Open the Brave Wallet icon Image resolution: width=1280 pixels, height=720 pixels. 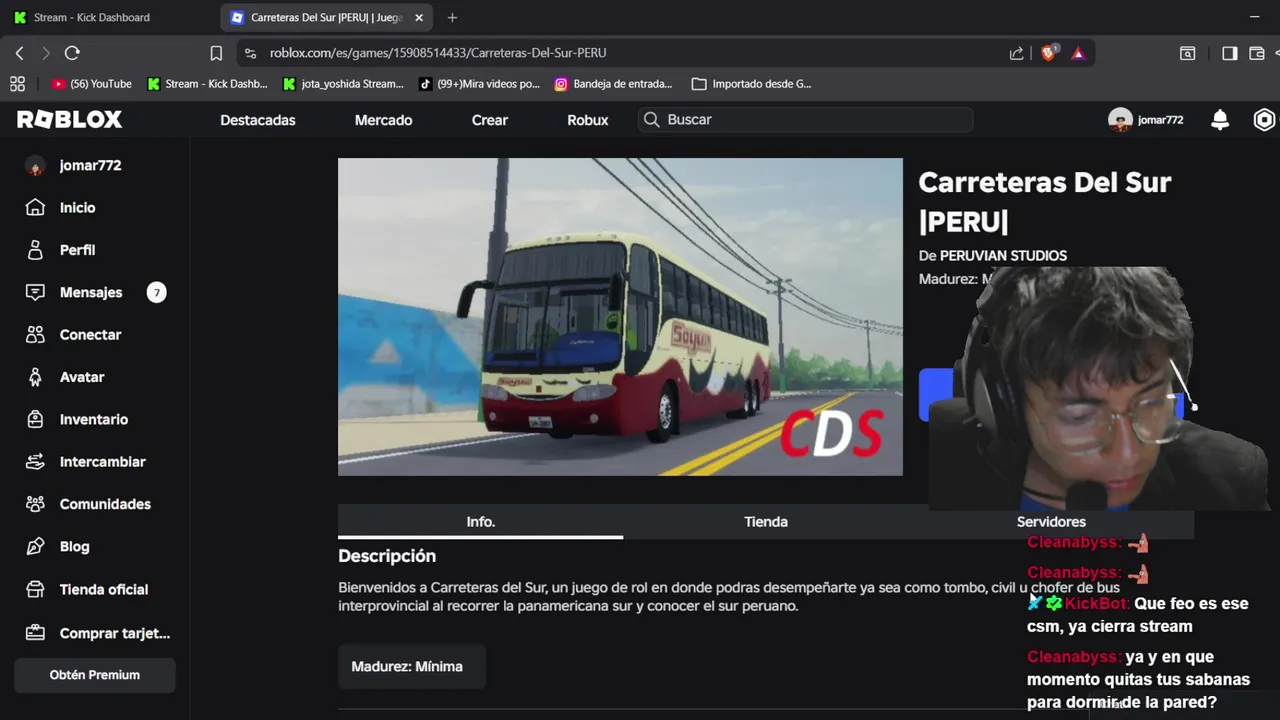[x=1257, y=53]
